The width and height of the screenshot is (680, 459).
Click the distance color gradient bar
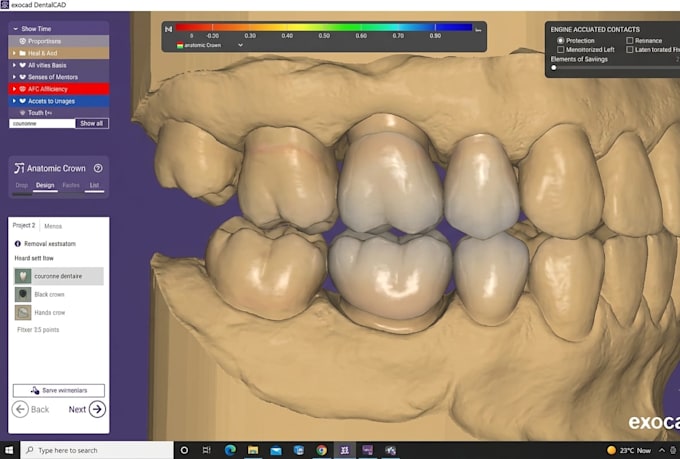(324, 27)
